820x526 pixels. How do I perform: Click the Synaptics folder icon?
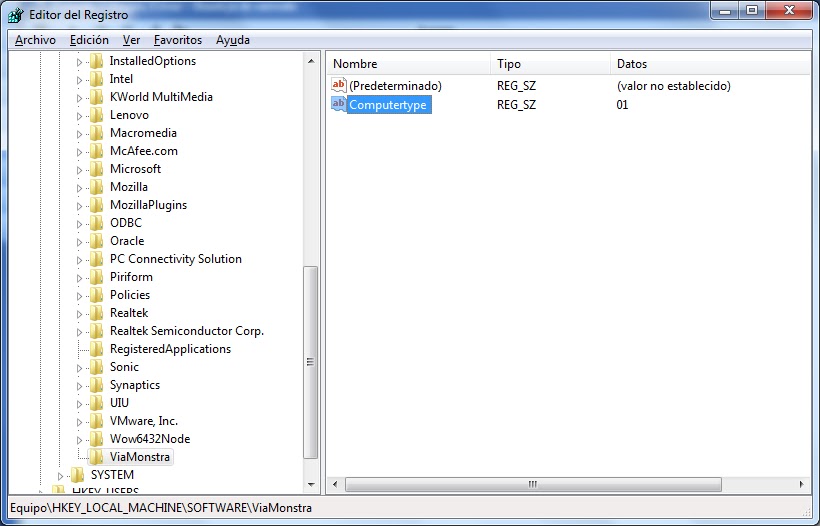pos(96,385)
